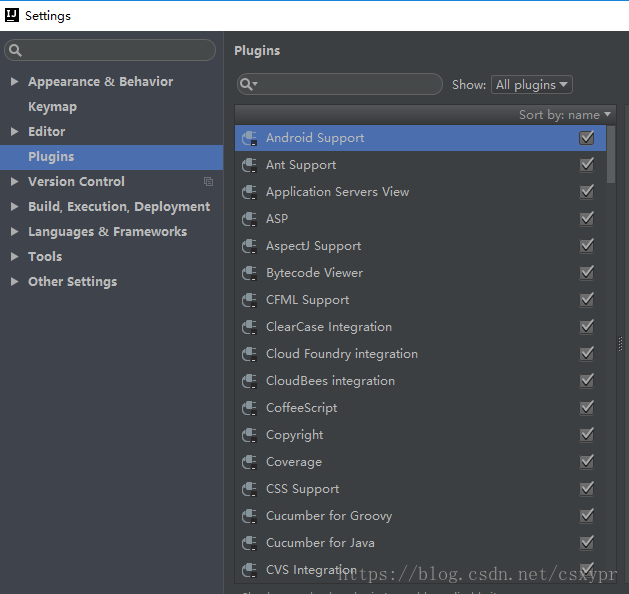
Task: Click the project-level icon beside Version Control
Action: (x=208, y=182)
